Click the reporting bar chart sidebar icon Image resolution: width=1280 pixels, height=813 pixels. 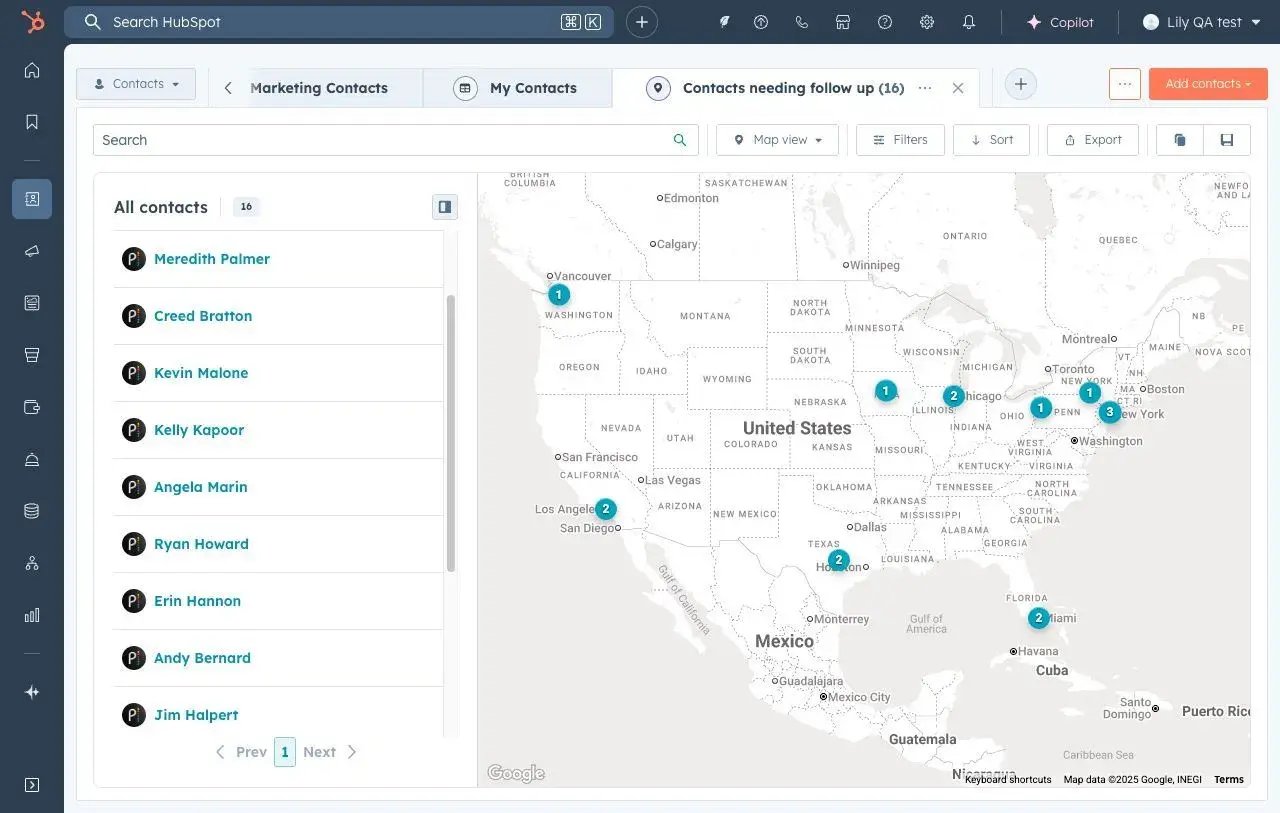click(x=32, y=615)
